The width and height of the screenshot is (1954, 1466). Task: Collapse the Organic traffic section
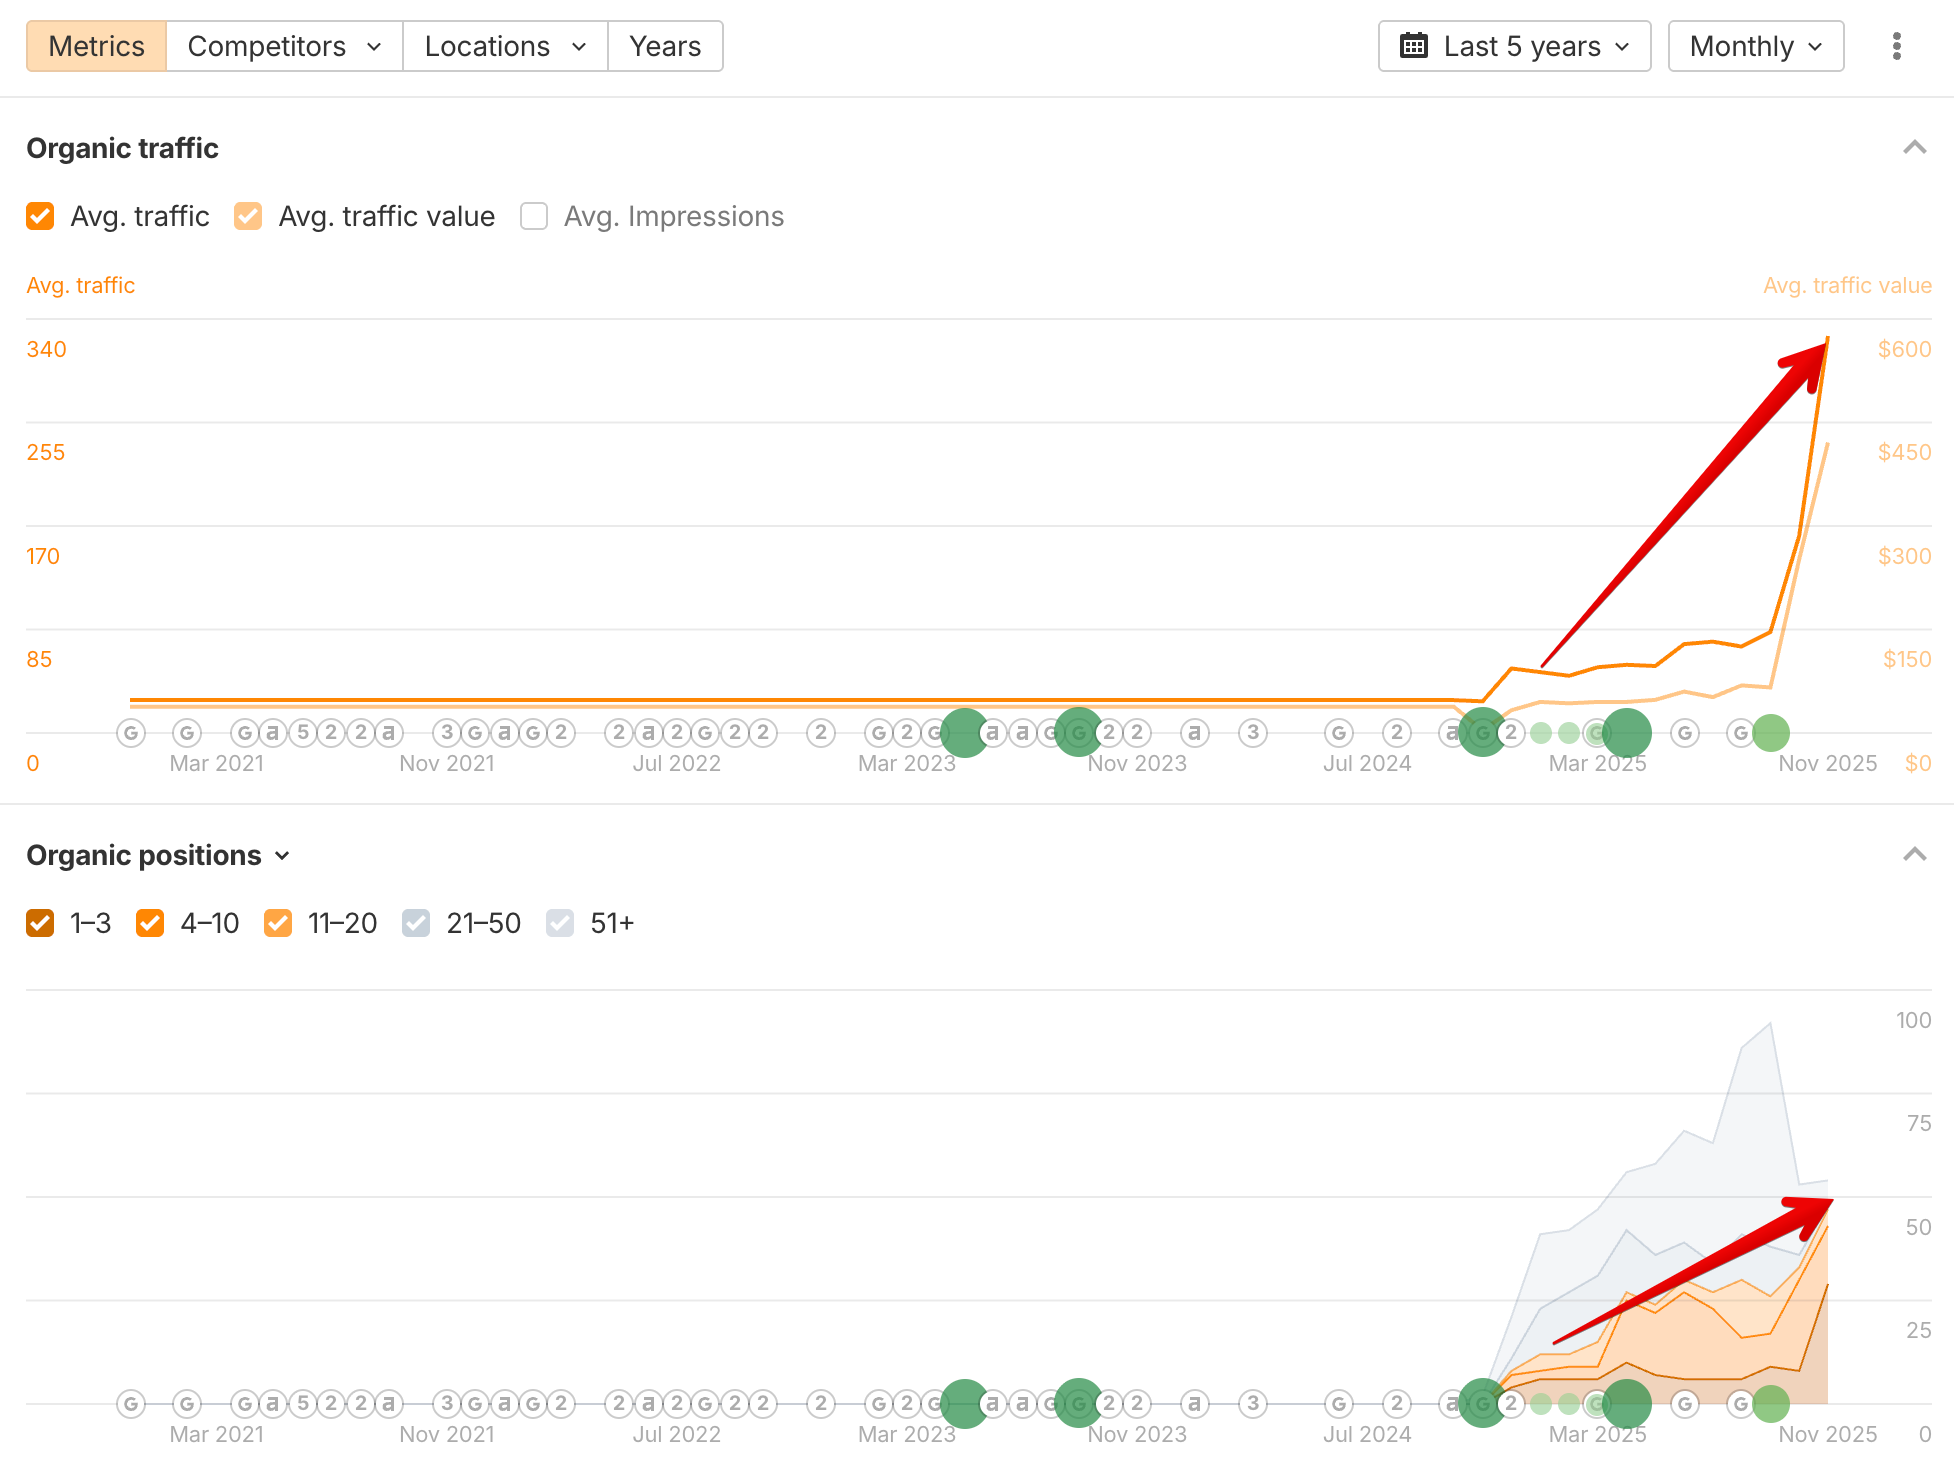1916,147
